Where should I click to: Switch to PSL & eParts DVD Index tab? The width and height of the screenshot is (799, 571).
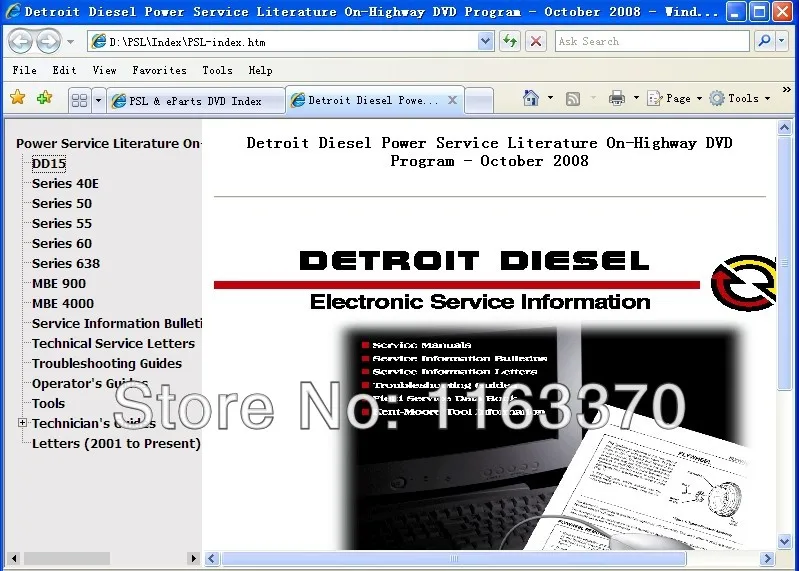[196, 101]
